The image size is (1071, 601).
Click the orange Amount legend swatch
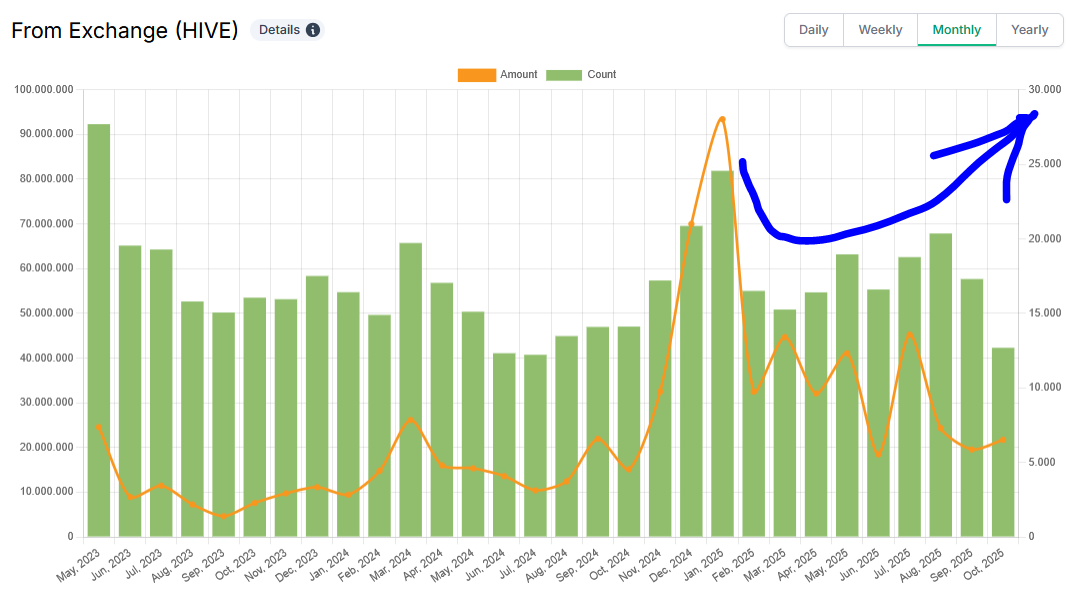pos(477,75)
